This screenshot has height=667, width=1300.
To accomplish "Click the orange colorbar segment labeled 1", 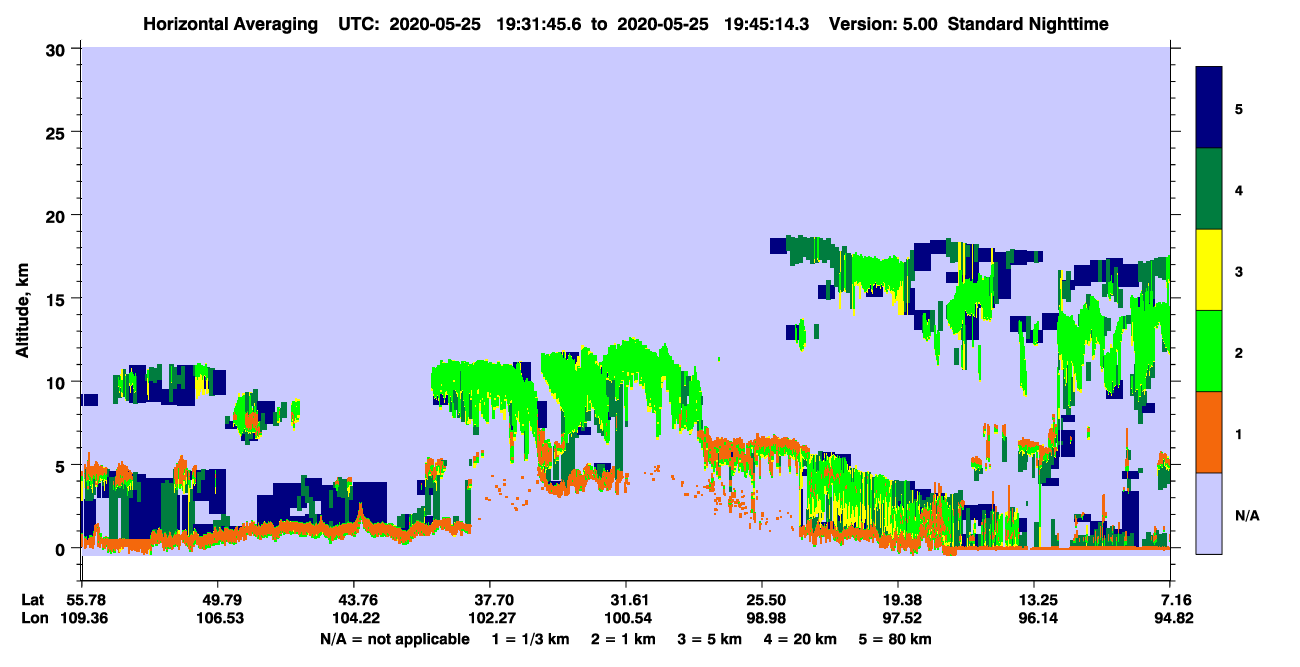I will click(x=1209, y=432).
